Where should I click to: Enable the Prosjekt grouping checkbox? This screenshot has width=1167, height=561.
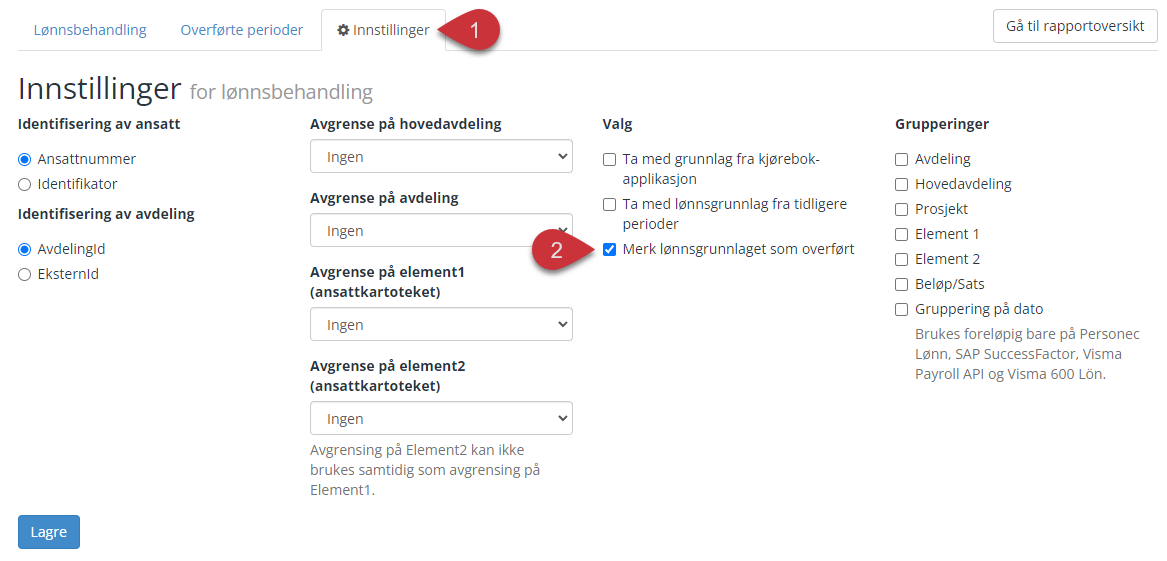[901, 209]
